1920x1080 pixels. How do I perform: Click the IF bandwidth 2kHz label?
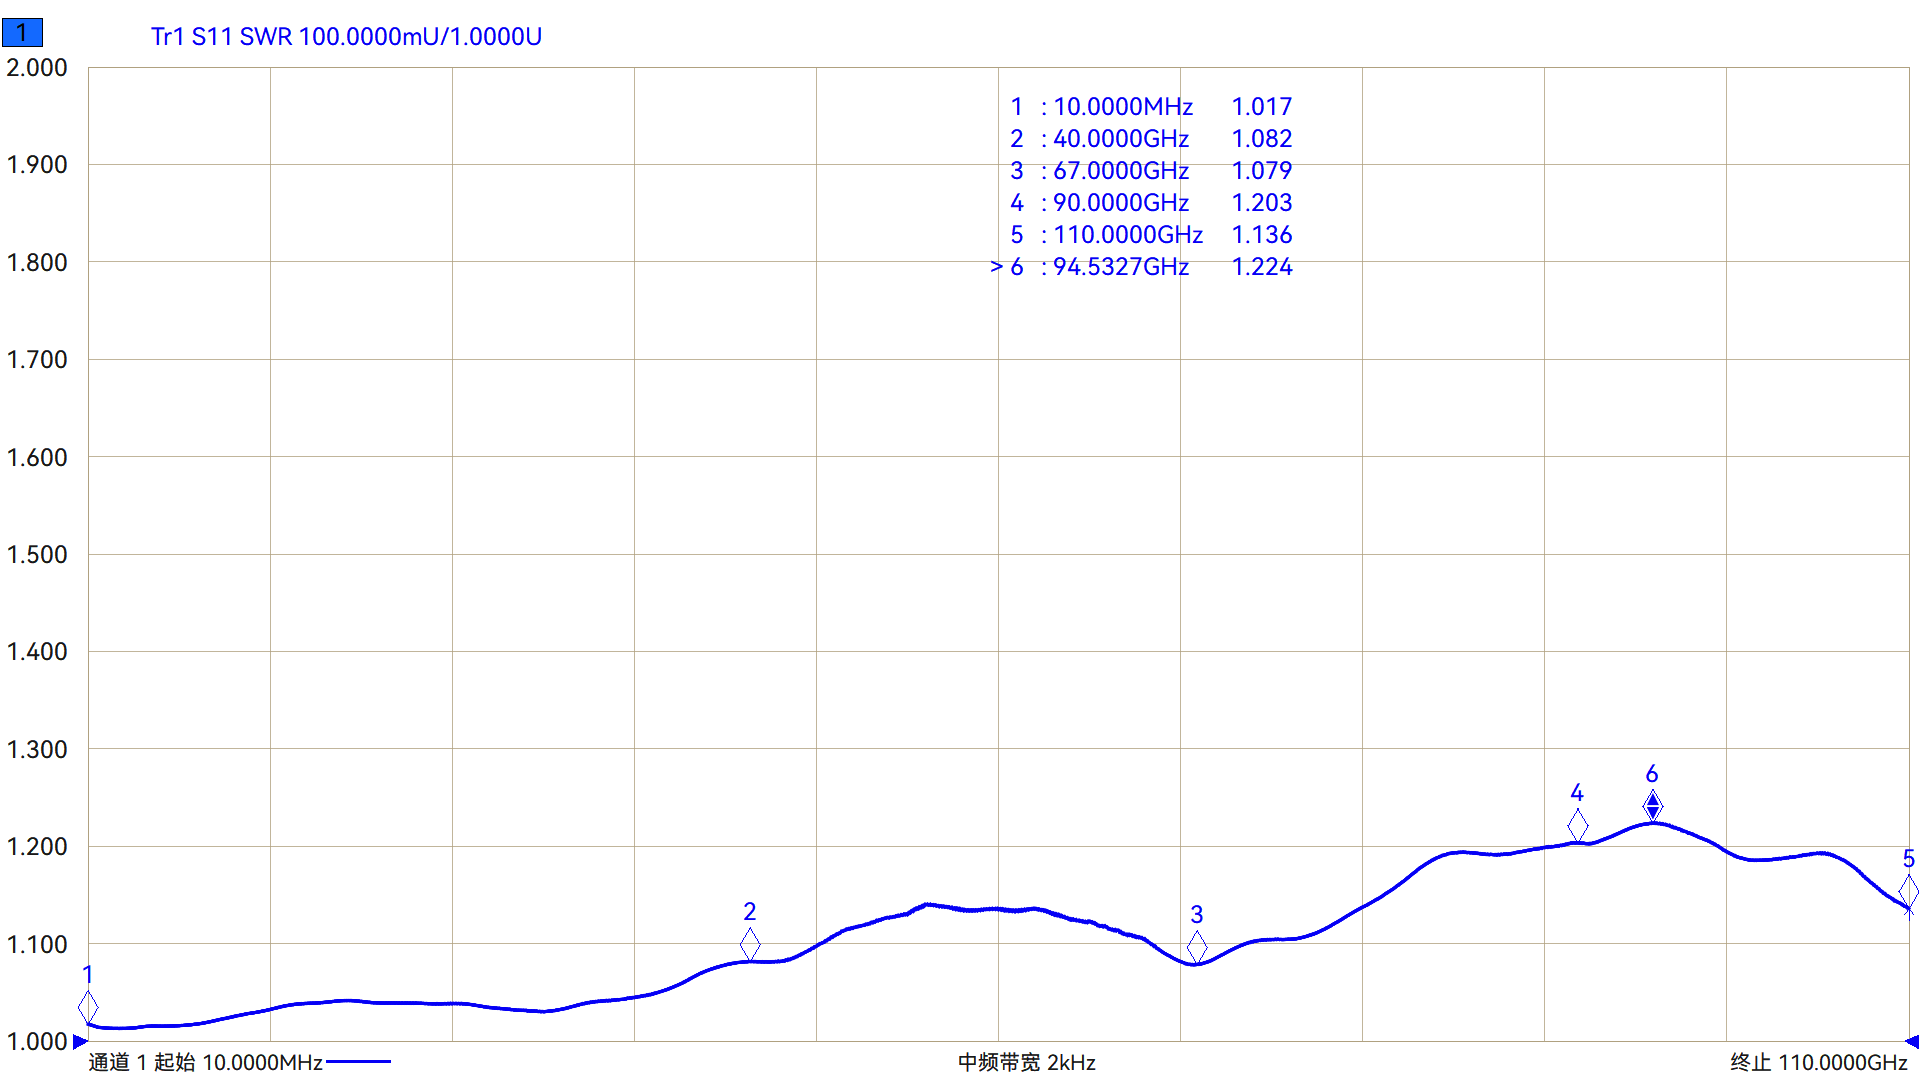(1026, 1062)
